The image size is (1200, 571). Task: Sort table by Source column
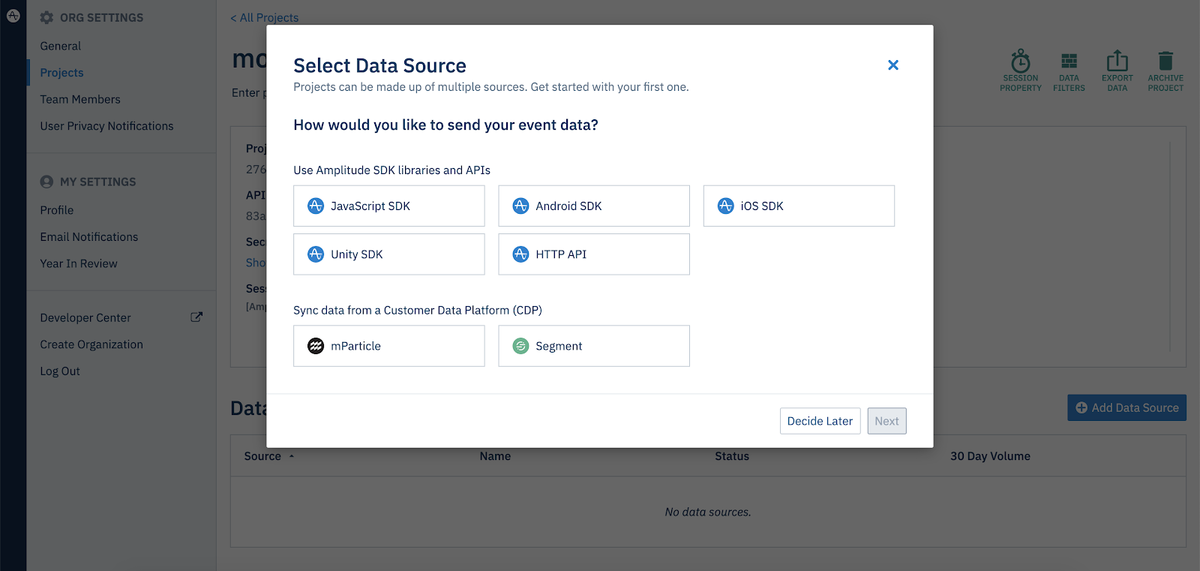[x=269, y=456]
